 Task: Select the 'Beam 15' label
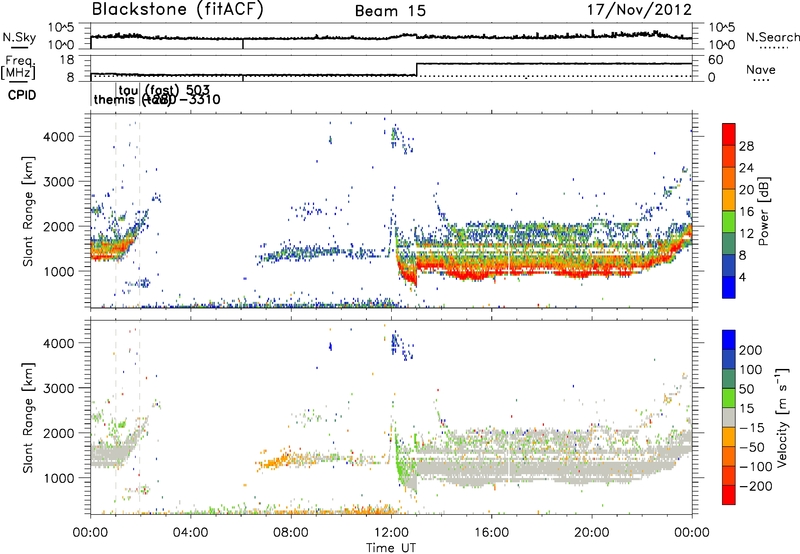click(x=390, y=11)
